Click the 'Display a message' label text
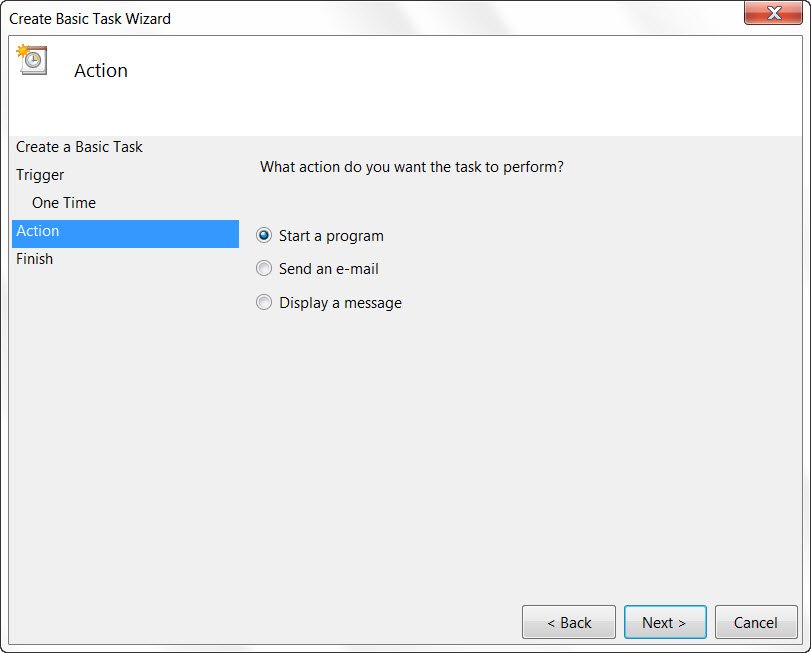The image size is (811, 653). coord(340,303)
